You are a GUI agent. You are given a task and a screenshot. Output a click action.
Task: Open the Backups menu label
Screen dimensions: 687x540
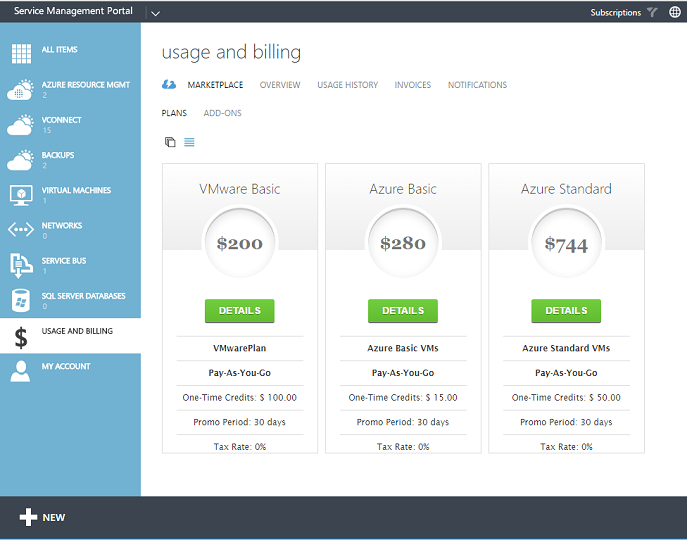click(x=58, y=155)
